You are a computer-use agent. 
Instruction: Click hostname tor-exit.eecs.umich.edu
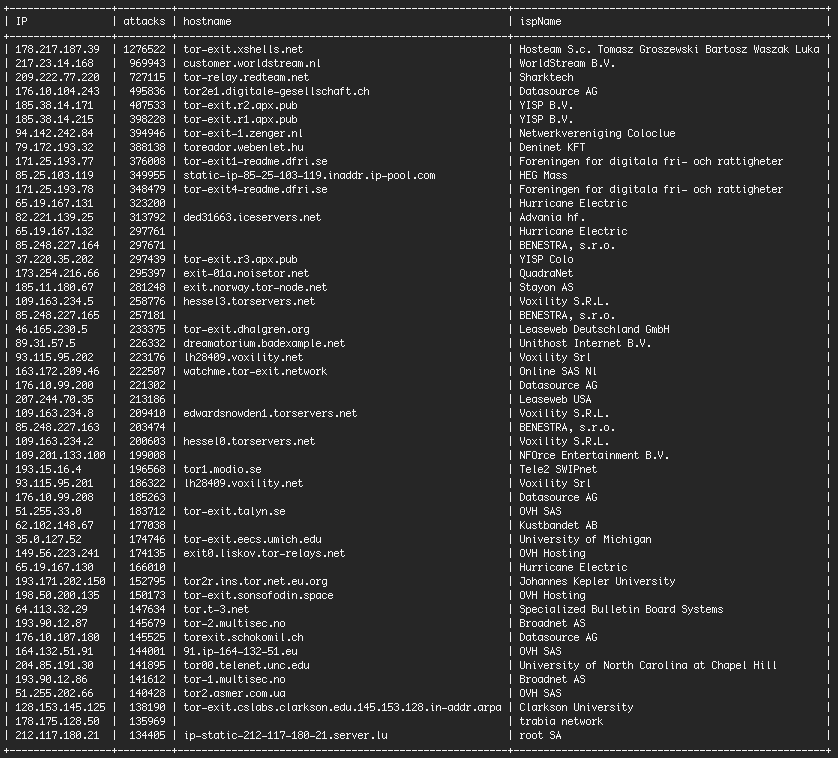click(x=252, y=539)
